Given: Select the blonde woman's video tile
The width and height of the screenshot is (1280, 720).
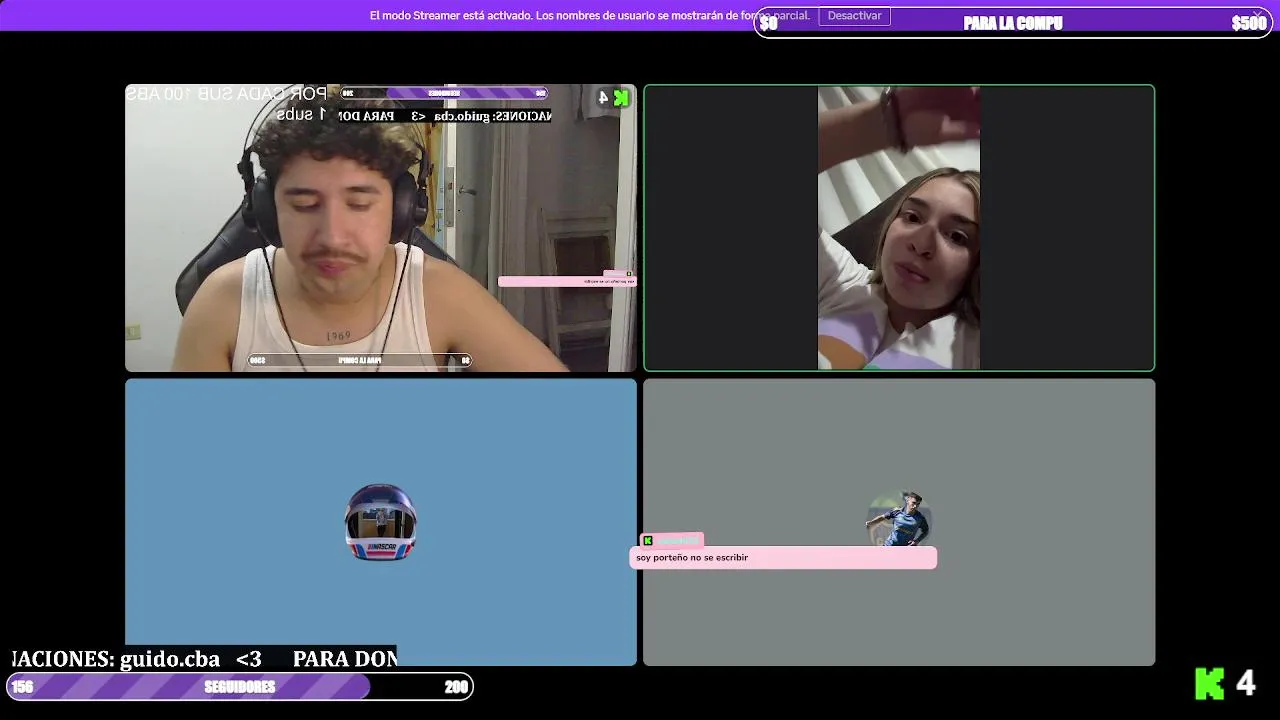Looking at the screenshot, I should click(x=899, y=228).
